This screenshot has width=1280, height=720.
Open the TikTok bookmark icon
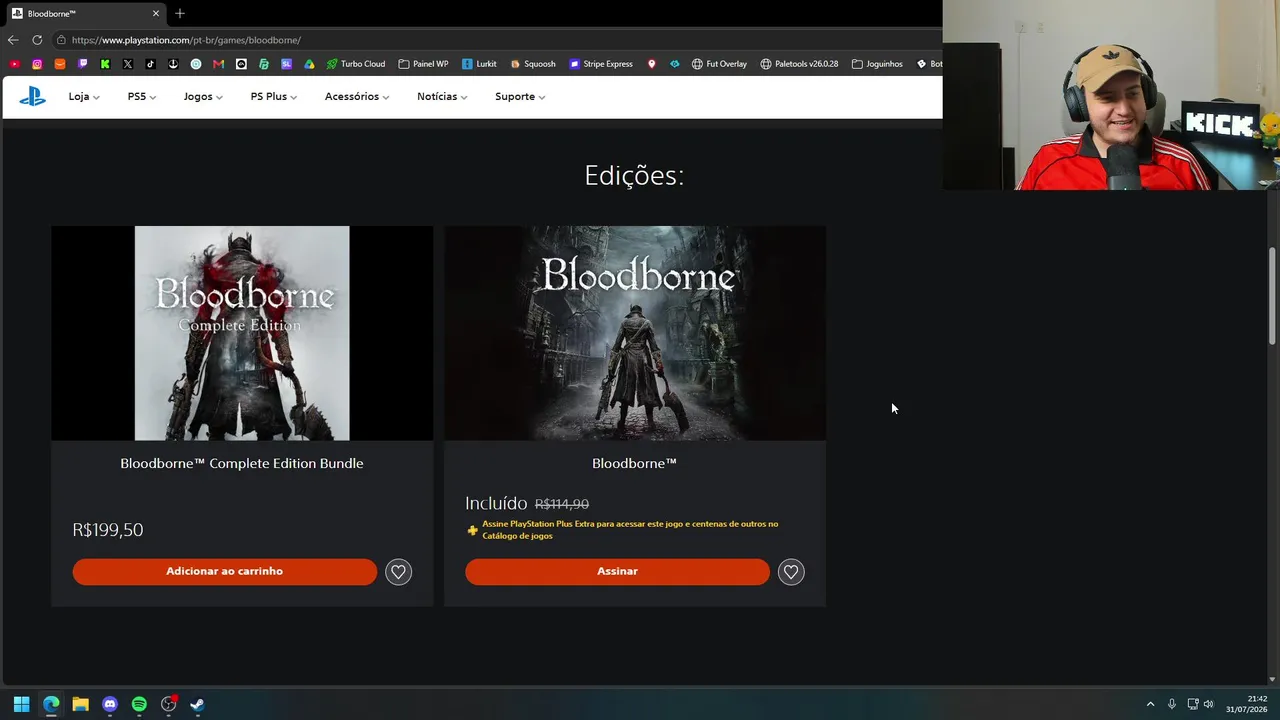(150, 64)
